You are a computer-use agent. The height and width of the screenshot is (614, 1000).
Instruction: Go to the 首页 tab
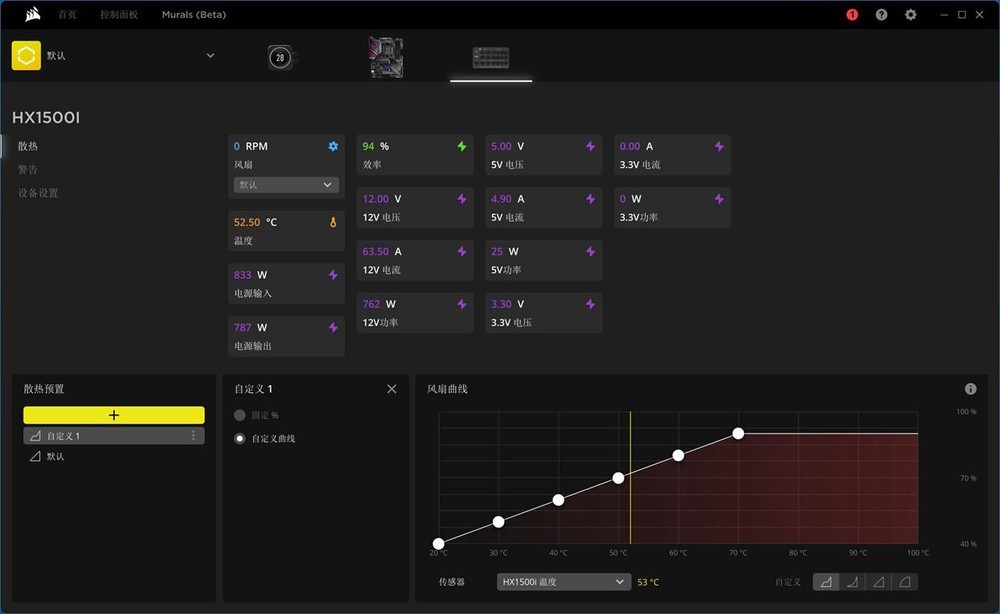[67, 15]
